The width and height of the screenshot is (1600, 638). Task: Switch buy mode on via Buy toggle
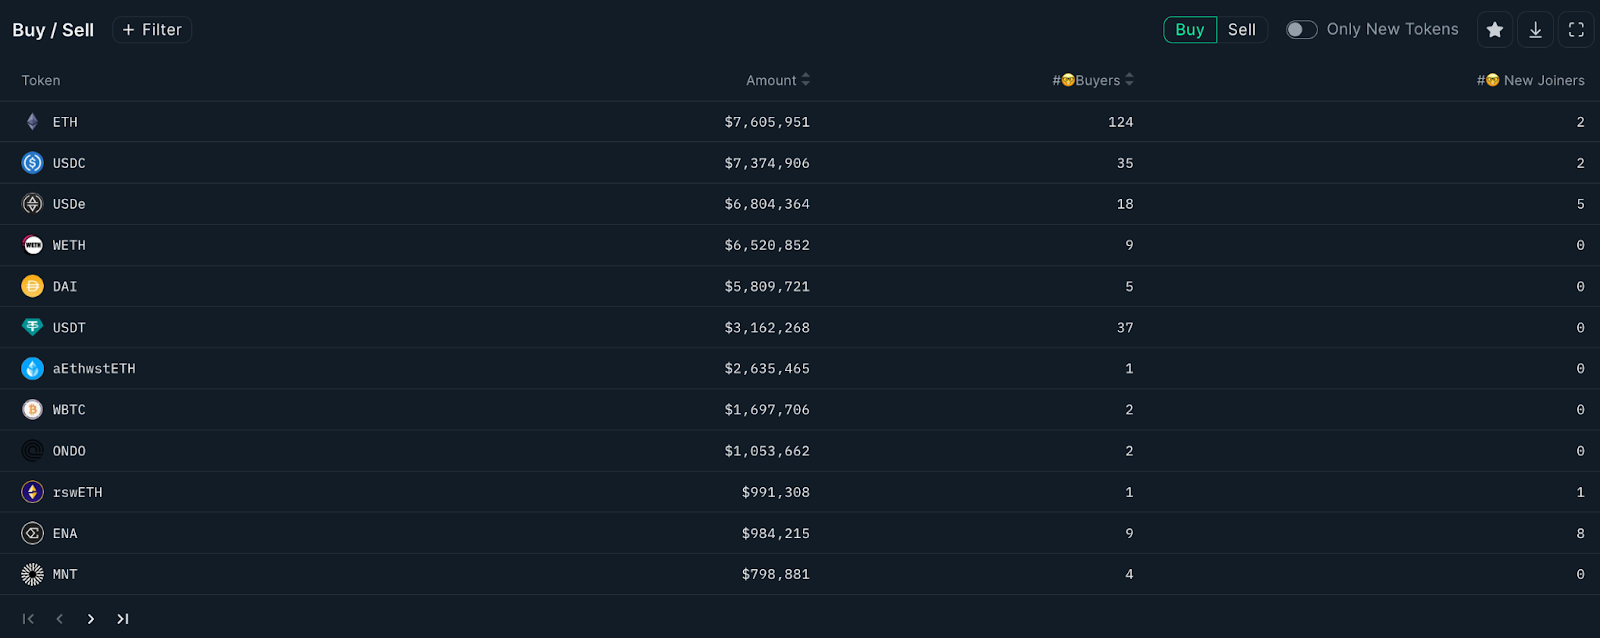coord(1189,29)
